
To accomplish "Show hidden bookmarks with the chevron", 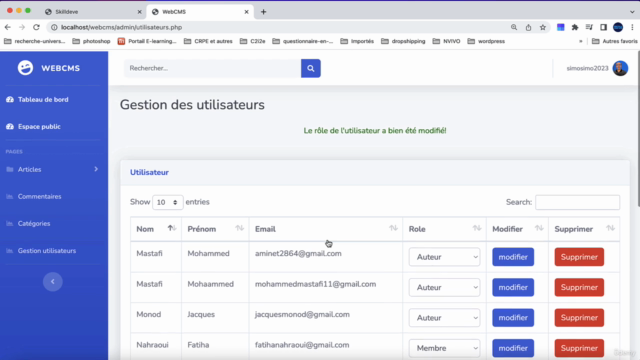I will click(x=580, y=41).
